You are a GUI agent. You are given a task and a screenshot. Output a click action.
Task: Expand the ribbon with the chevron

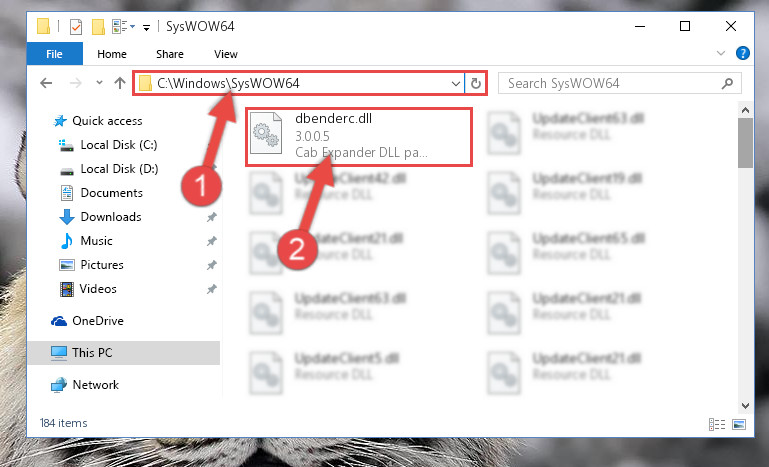coord(721,53)
